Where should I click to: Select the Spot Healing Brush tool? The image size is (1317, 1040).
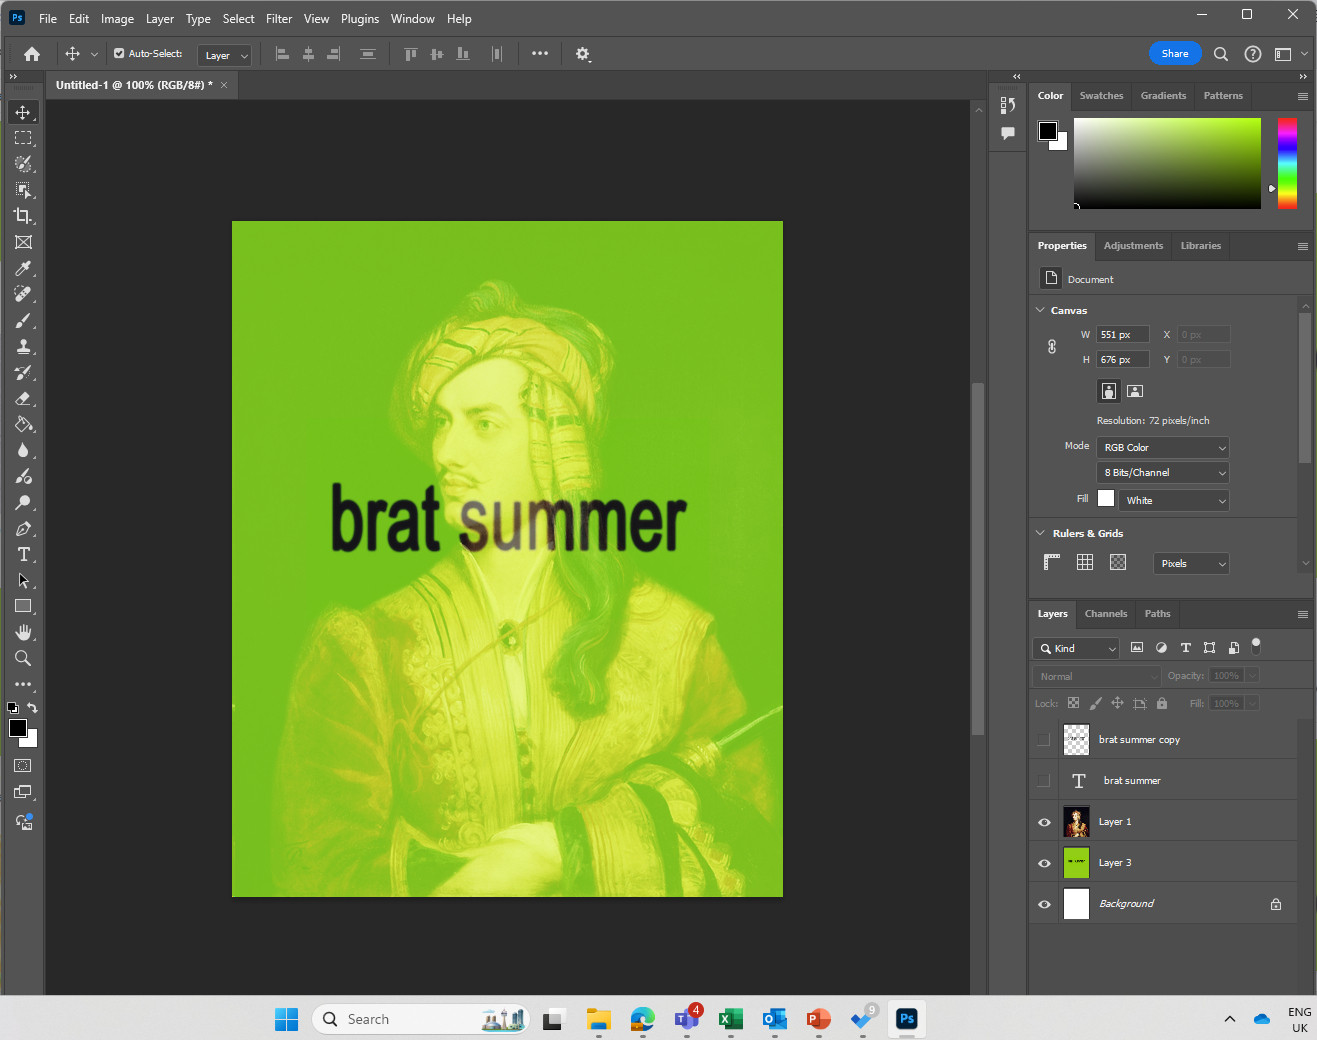click(x=23, y=294)
